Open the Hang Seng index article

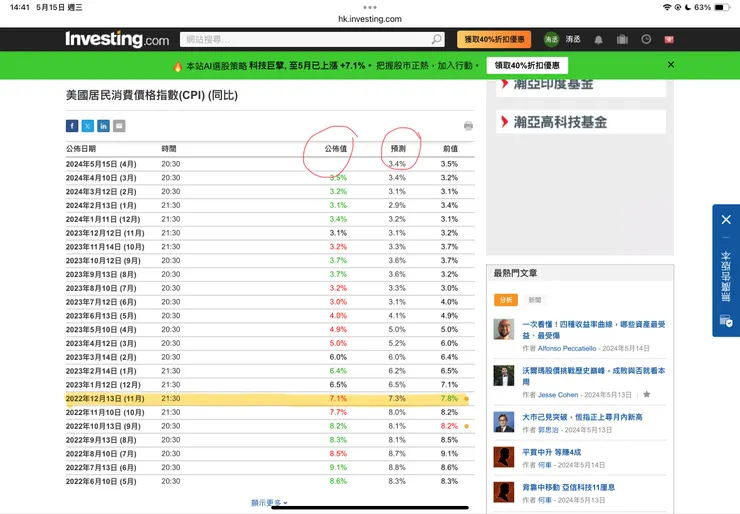click(x=582, y=417)
